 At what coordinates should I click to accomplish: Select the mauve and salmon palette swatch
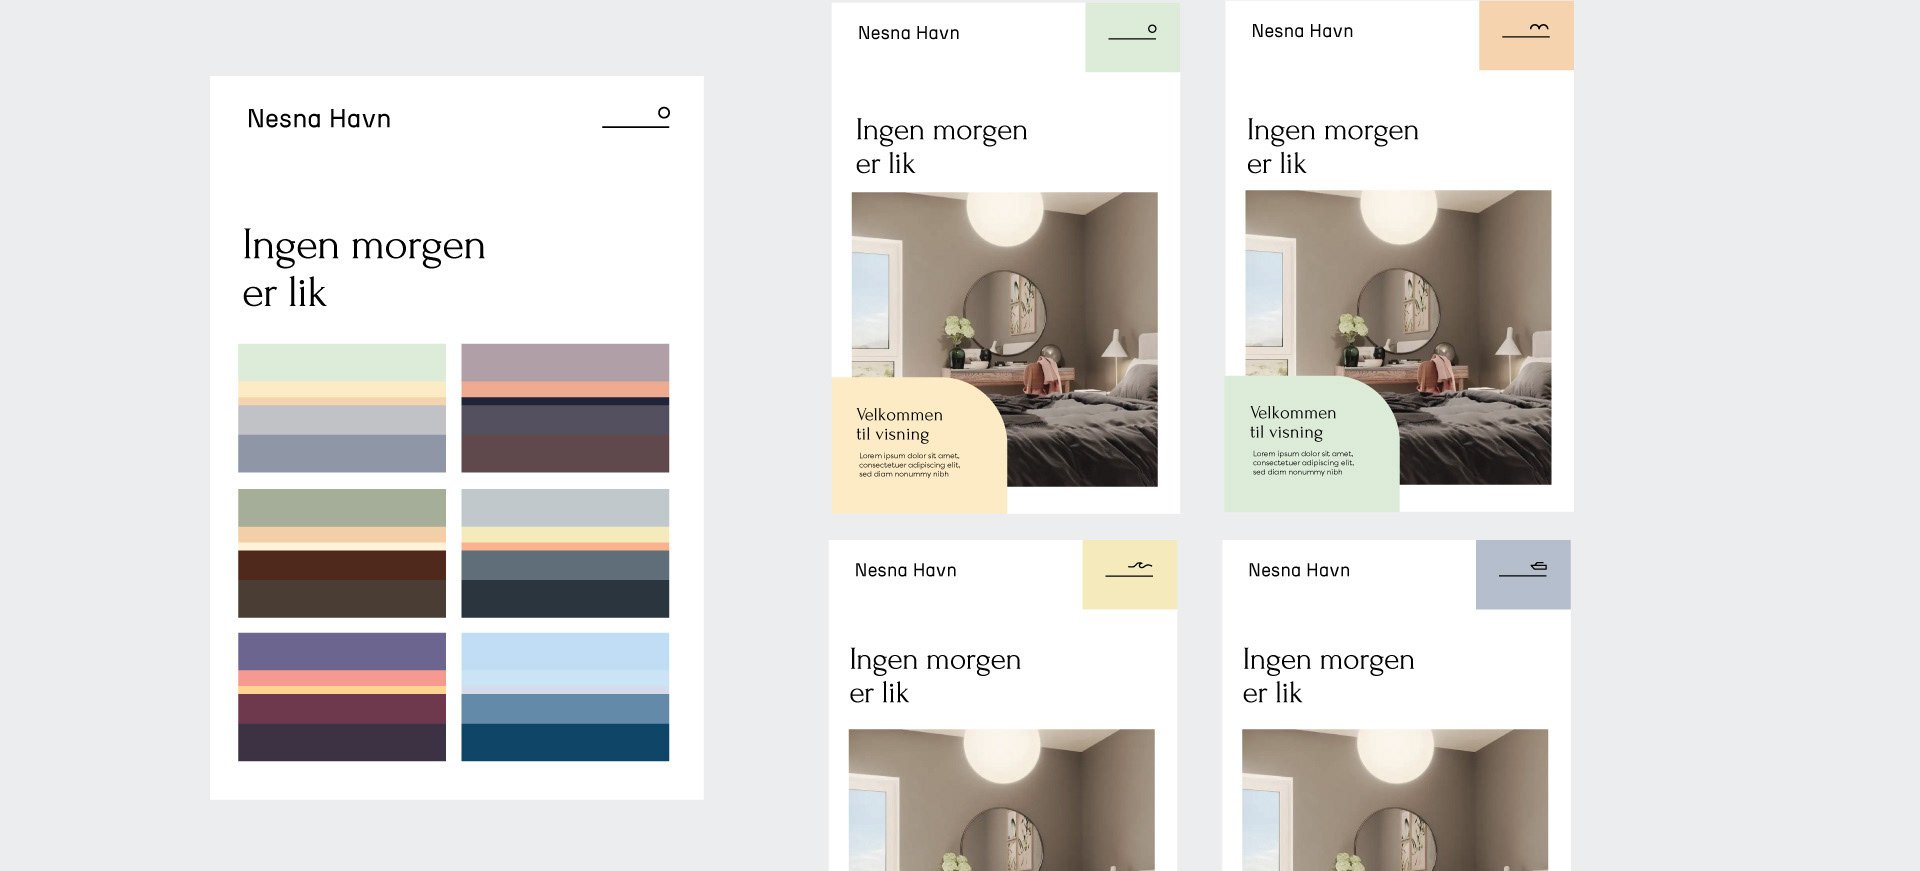coord(565,408)
